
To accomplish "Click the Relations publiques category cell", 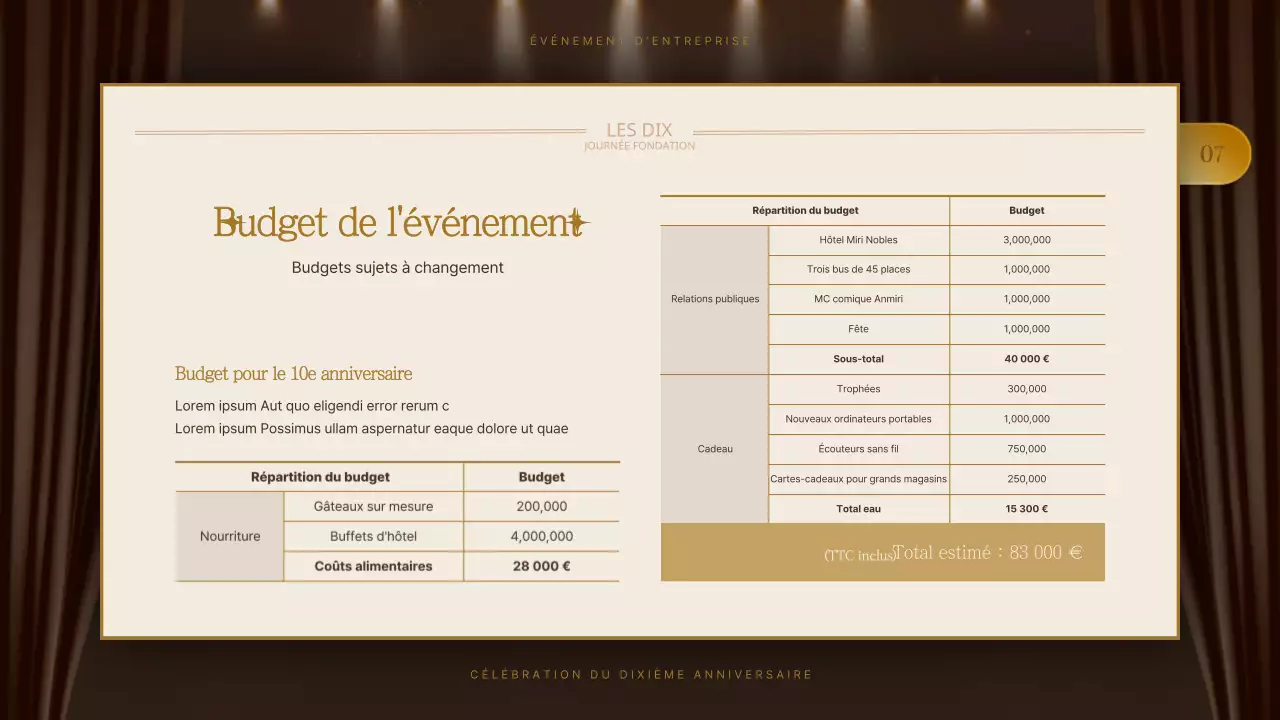I will tap(714, 299).
